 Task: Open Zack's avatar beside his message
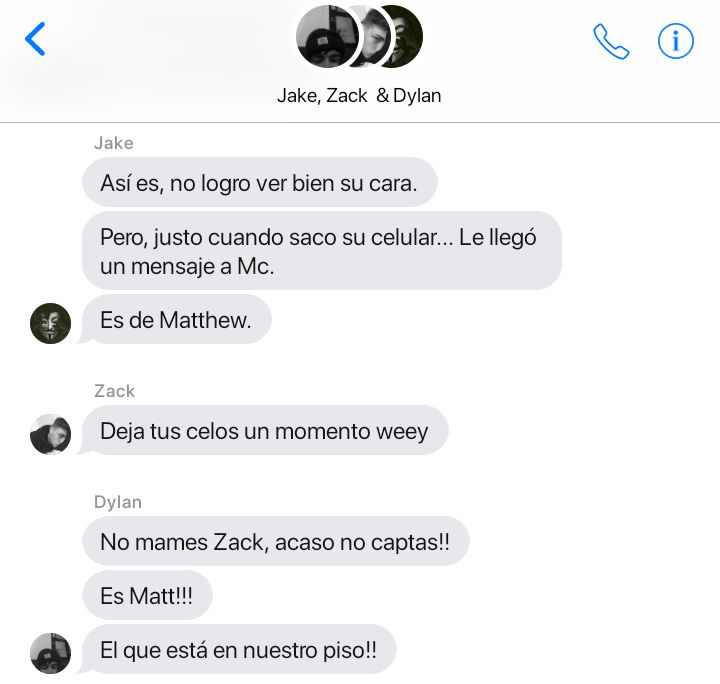(51, 434)
